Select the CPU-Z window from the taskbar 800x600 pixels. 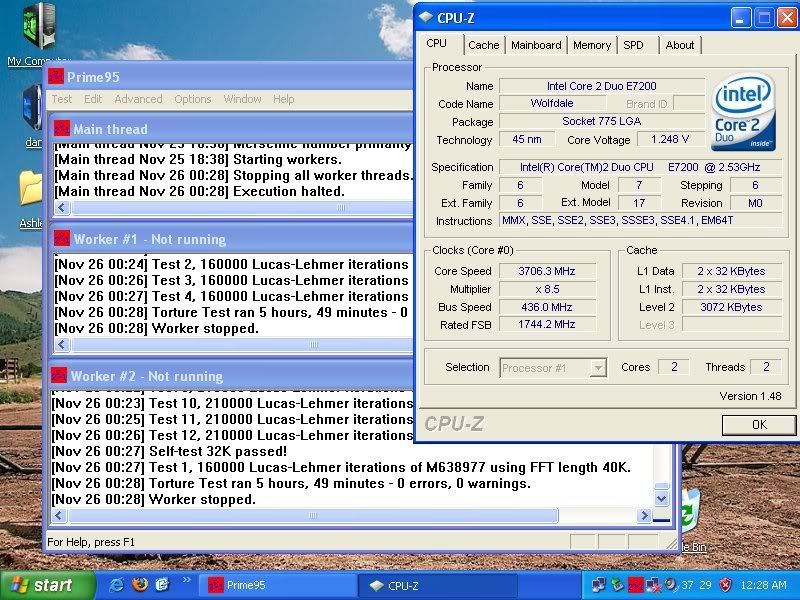click(440, 585)
